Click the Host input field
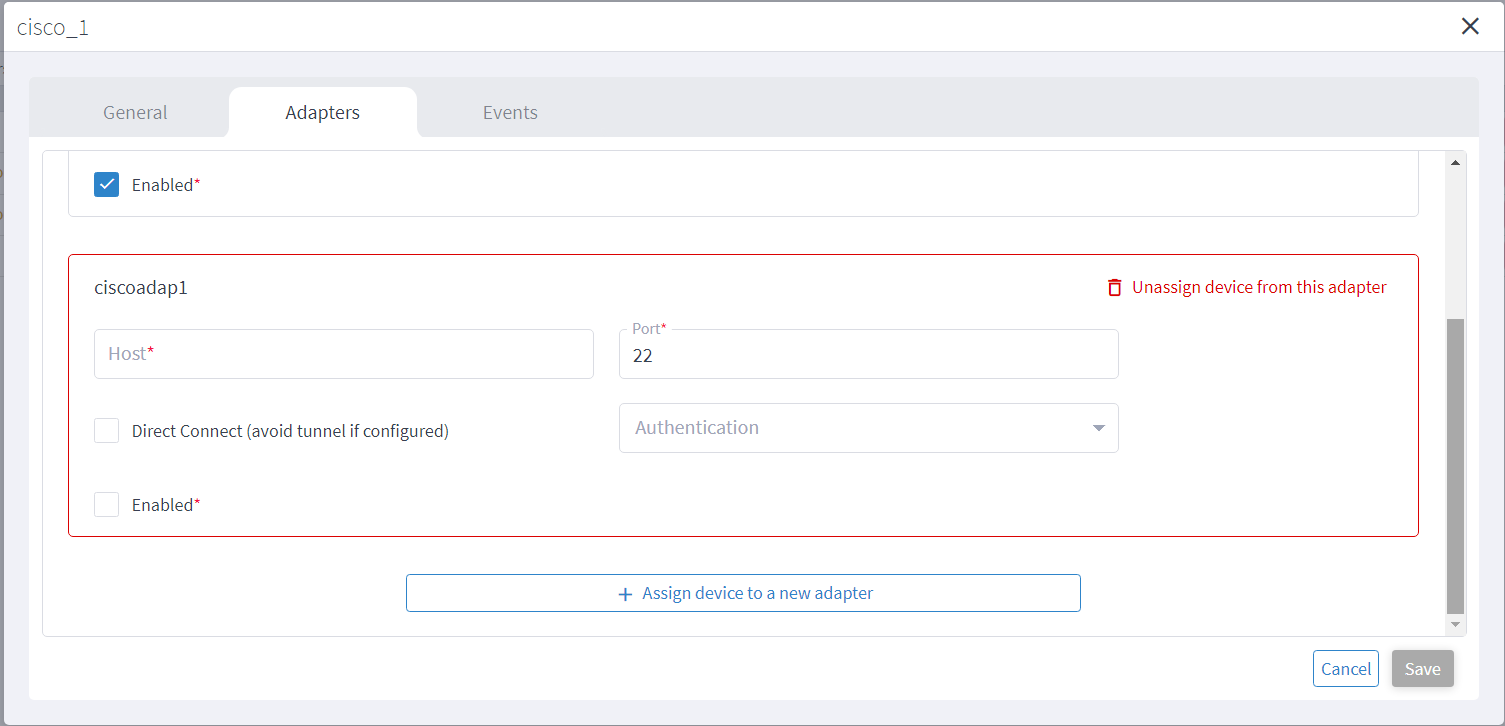Viewport: 1505px width, 726px height. coord(344,354)
